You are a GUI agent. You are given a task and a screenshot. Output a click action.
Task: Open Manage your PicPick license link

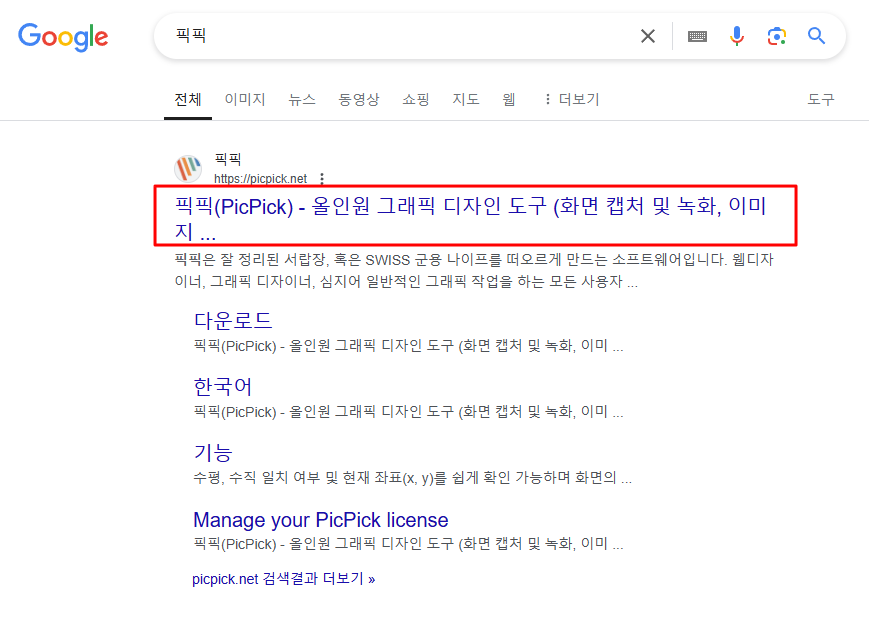321,520
